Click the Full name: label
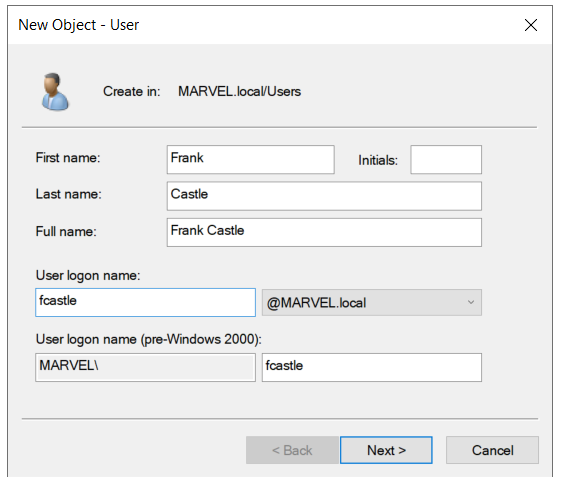 (66, 231)
